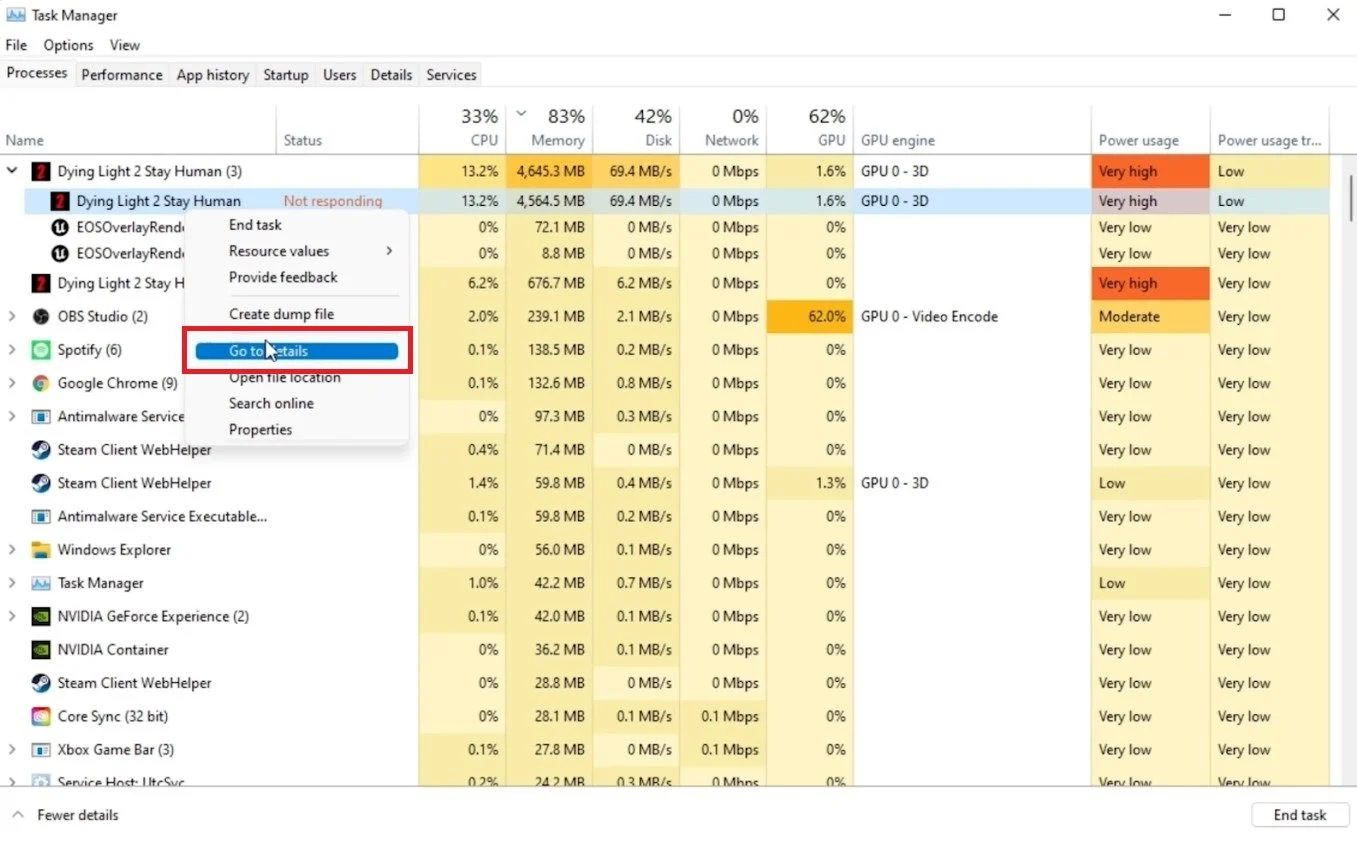Viewport: 1357px width, 841px height.
Task: Open the Options menu
Action: [x=68, y=45]
